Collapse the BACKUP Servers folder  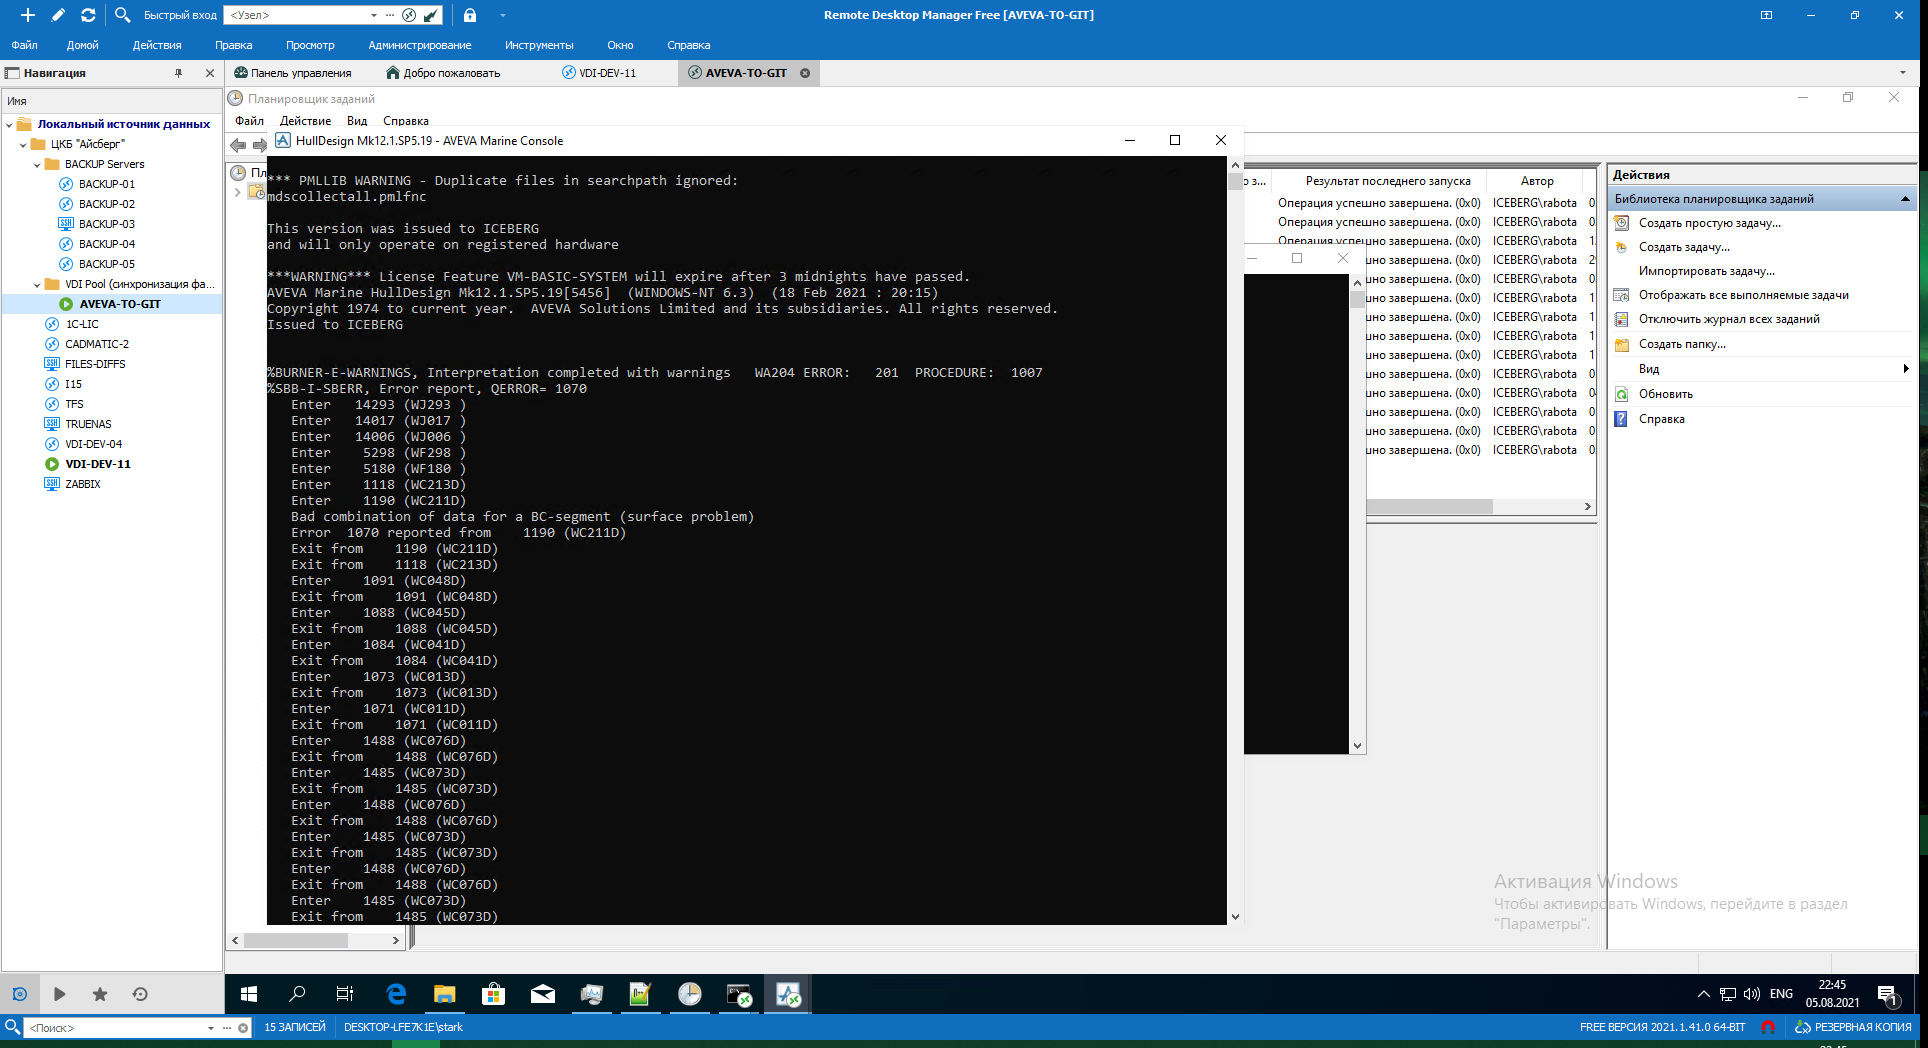tap(37, 165)
